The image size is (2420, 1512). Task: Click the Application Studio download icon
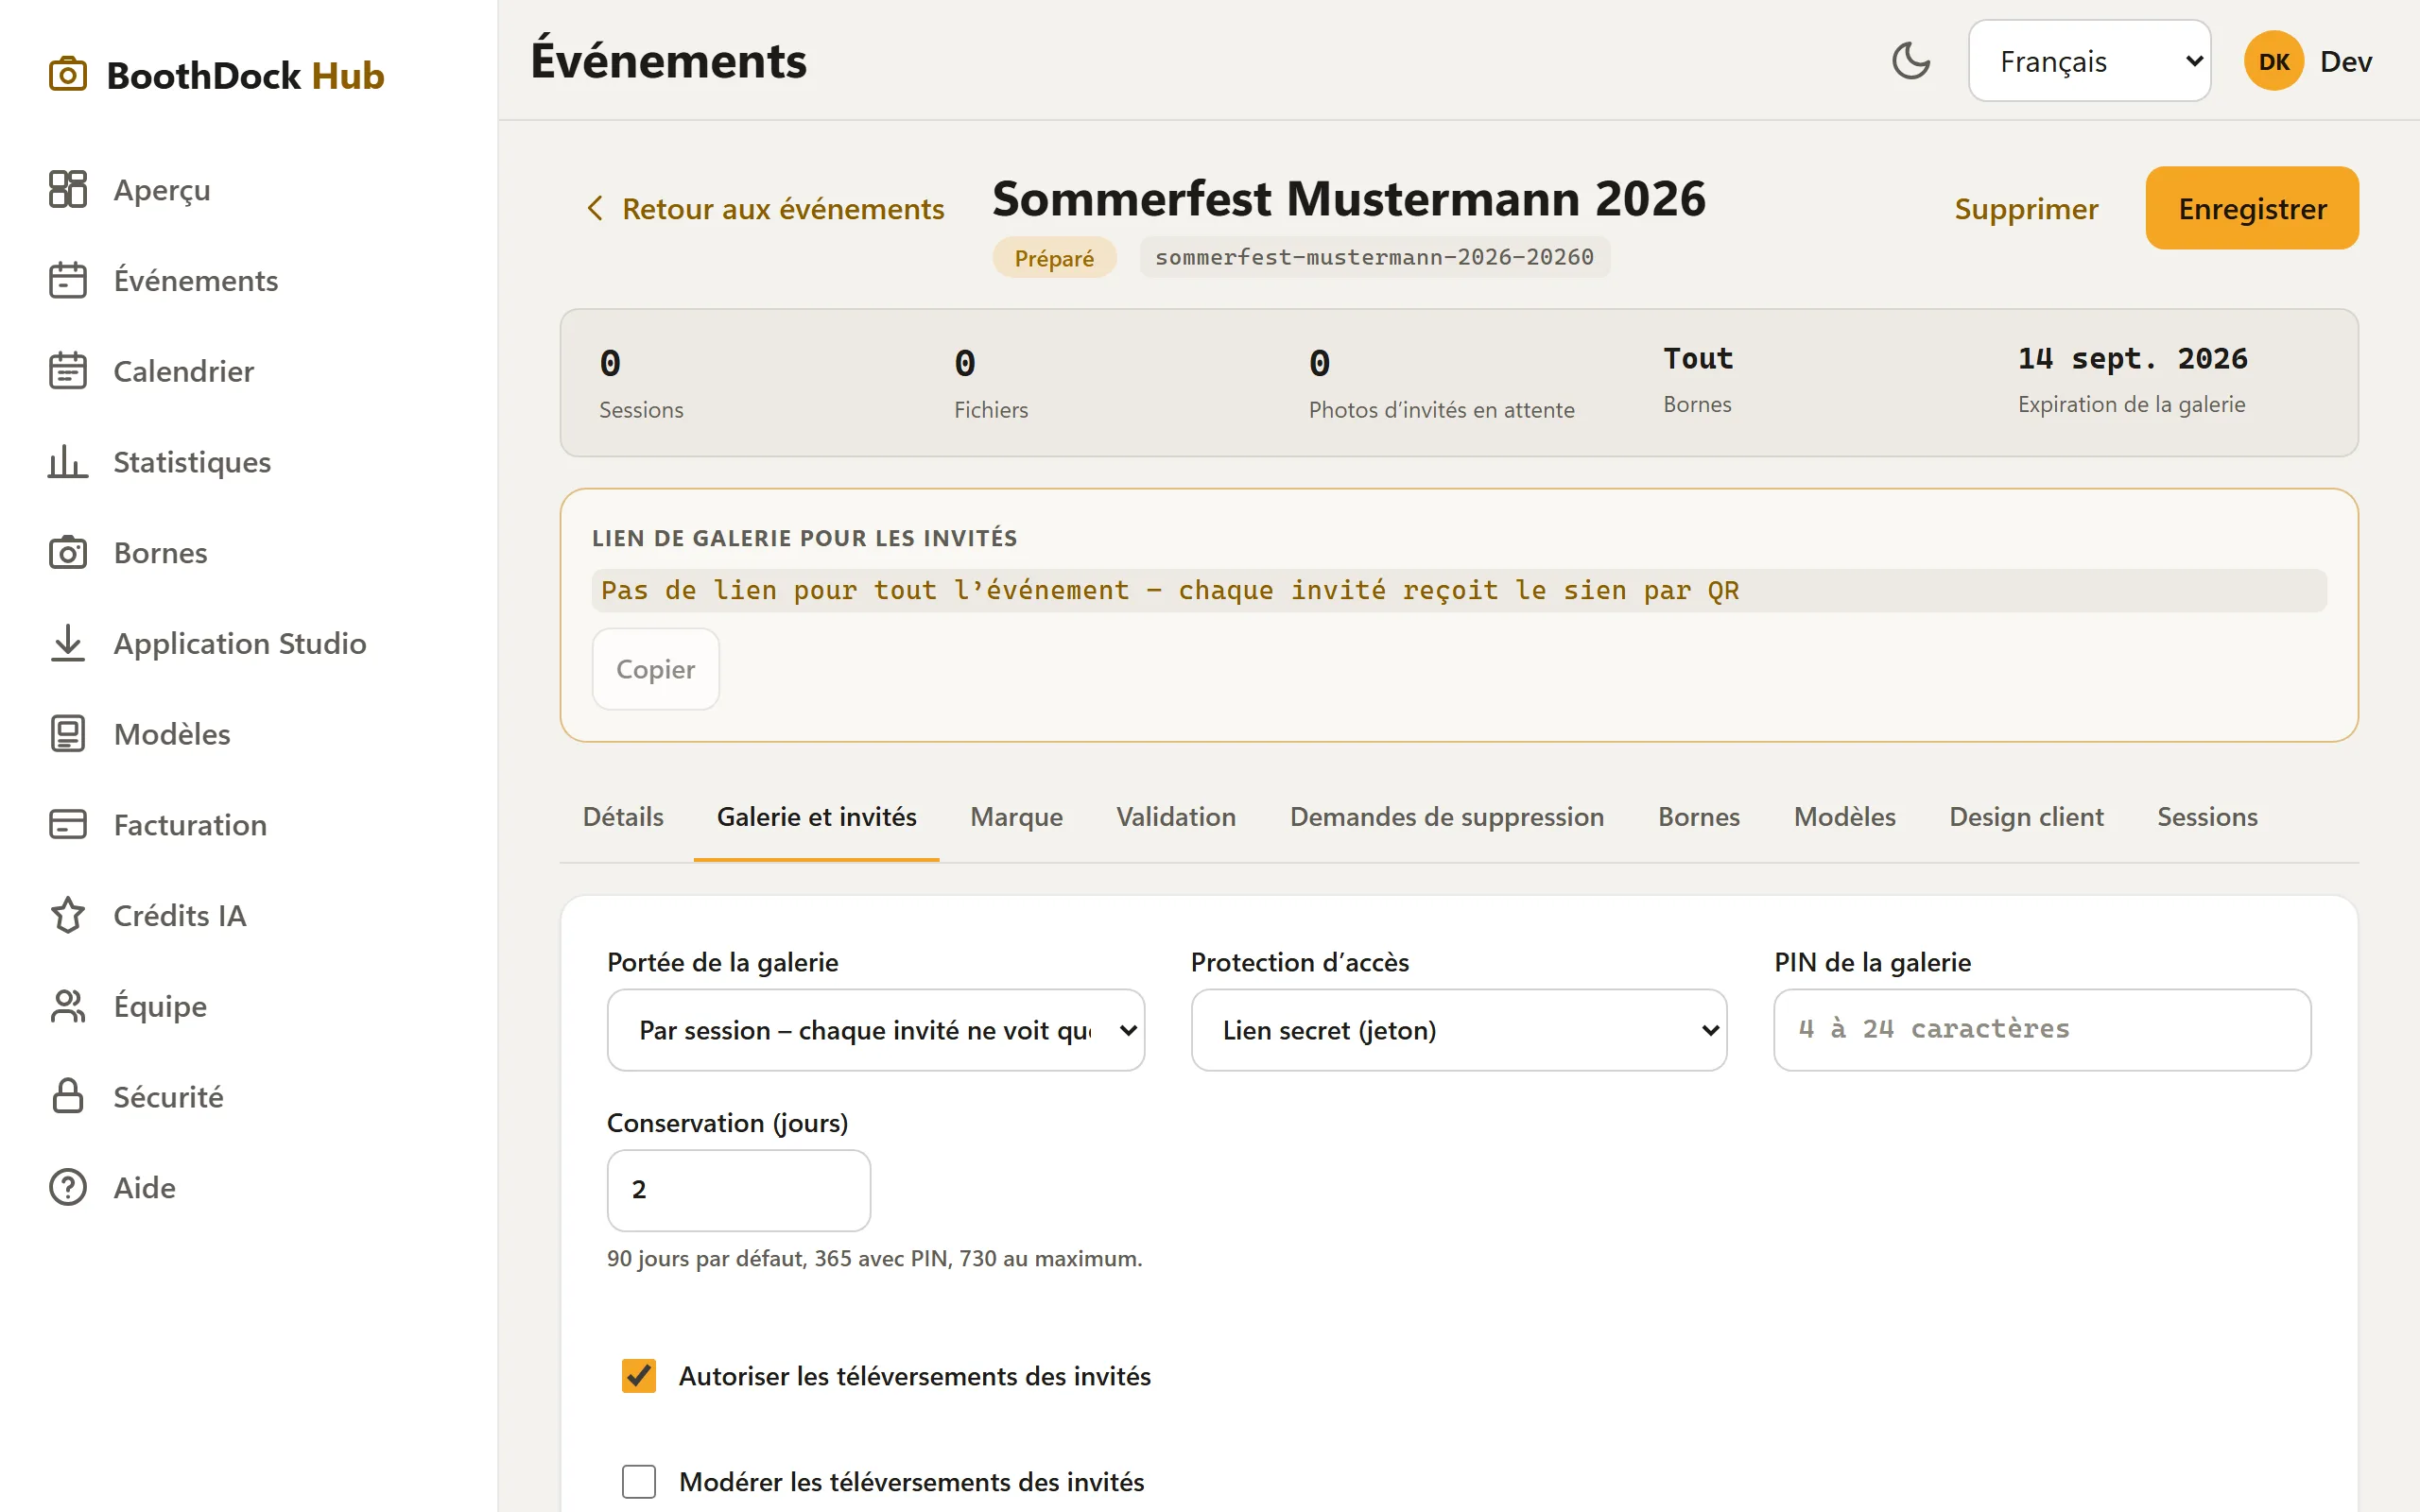68,643
